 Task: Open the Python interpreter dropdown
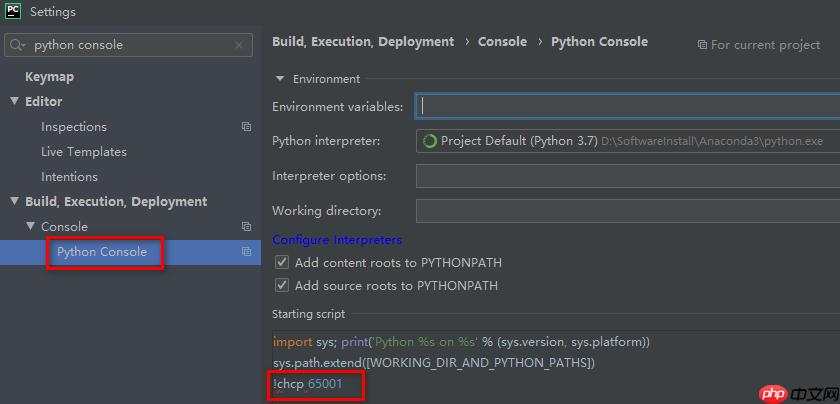pos(628,141)
